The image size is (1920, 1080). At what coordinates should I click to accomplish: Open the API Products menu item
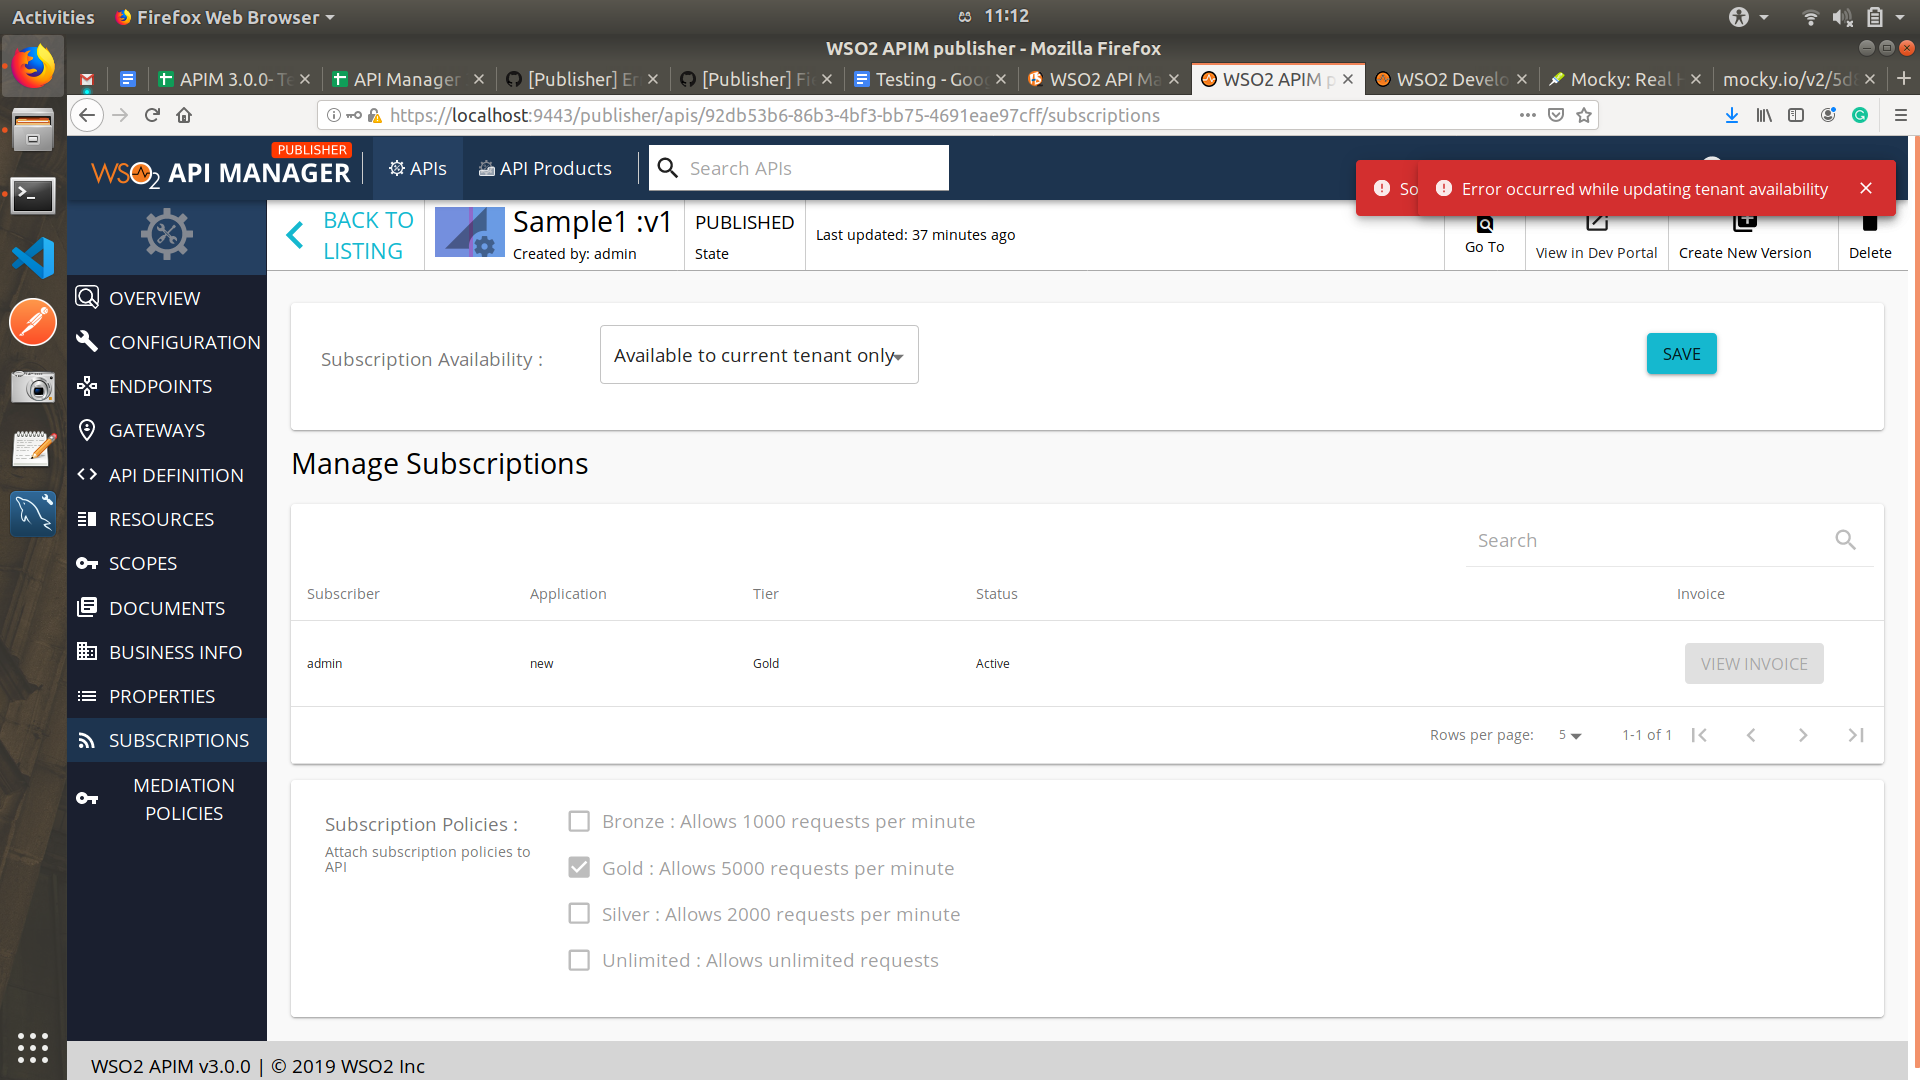(x=545, y=167)
